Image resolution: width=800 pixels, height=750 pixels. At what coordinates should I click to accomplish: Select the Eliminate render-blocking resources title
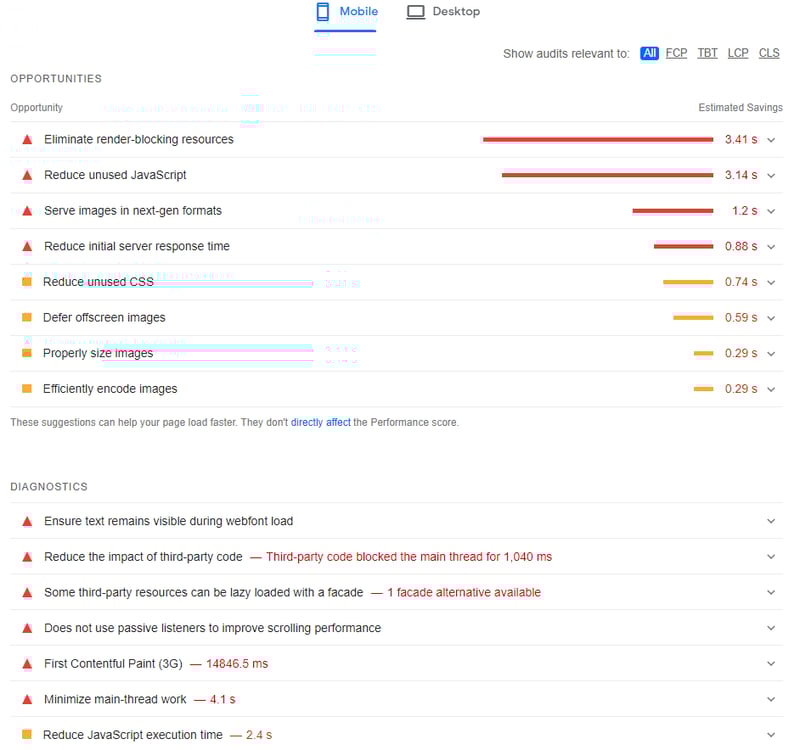click(x=139, y=139)
